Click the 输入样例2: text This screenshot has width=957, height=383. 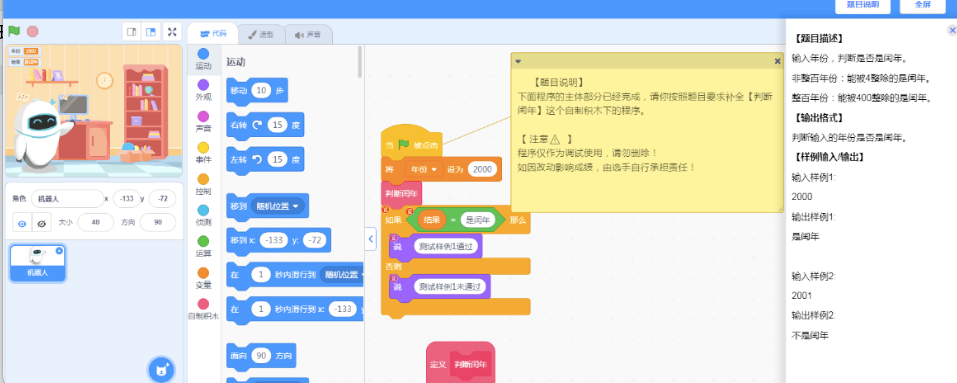click(813, 276)
